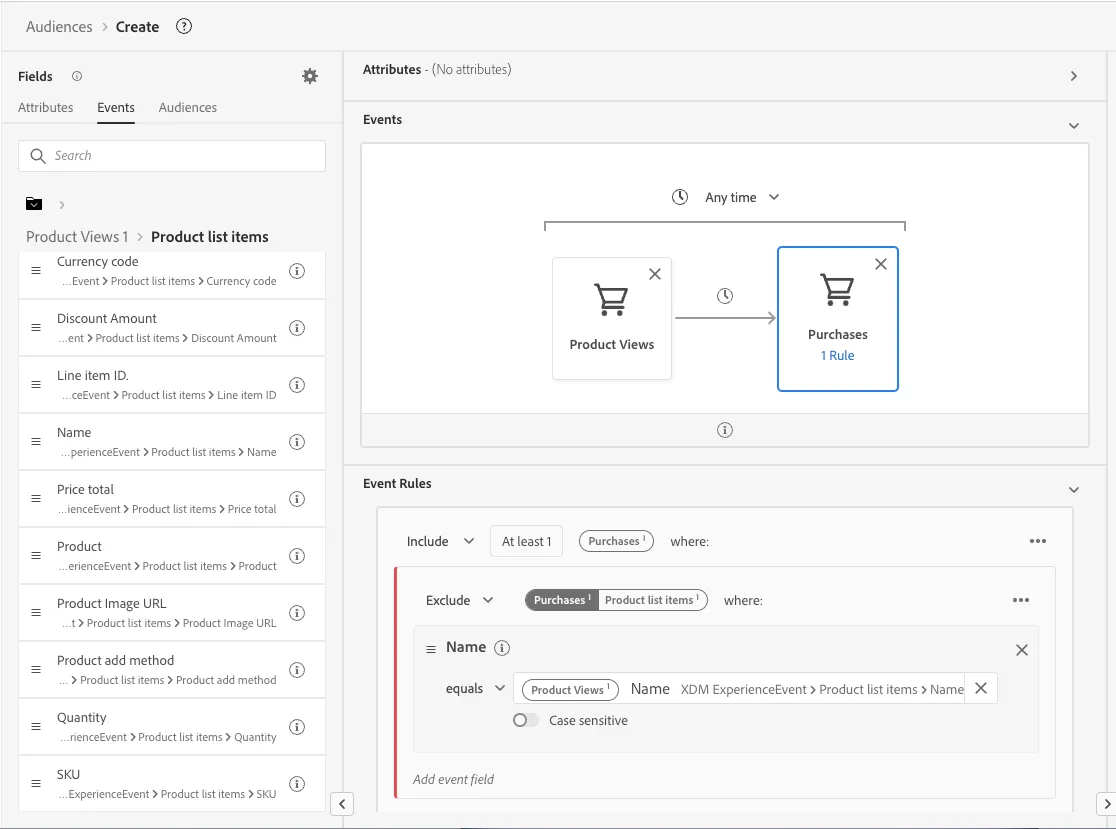1116x829 pixels.
Task: Click the At least 1 button
Action: pos(526,542)
